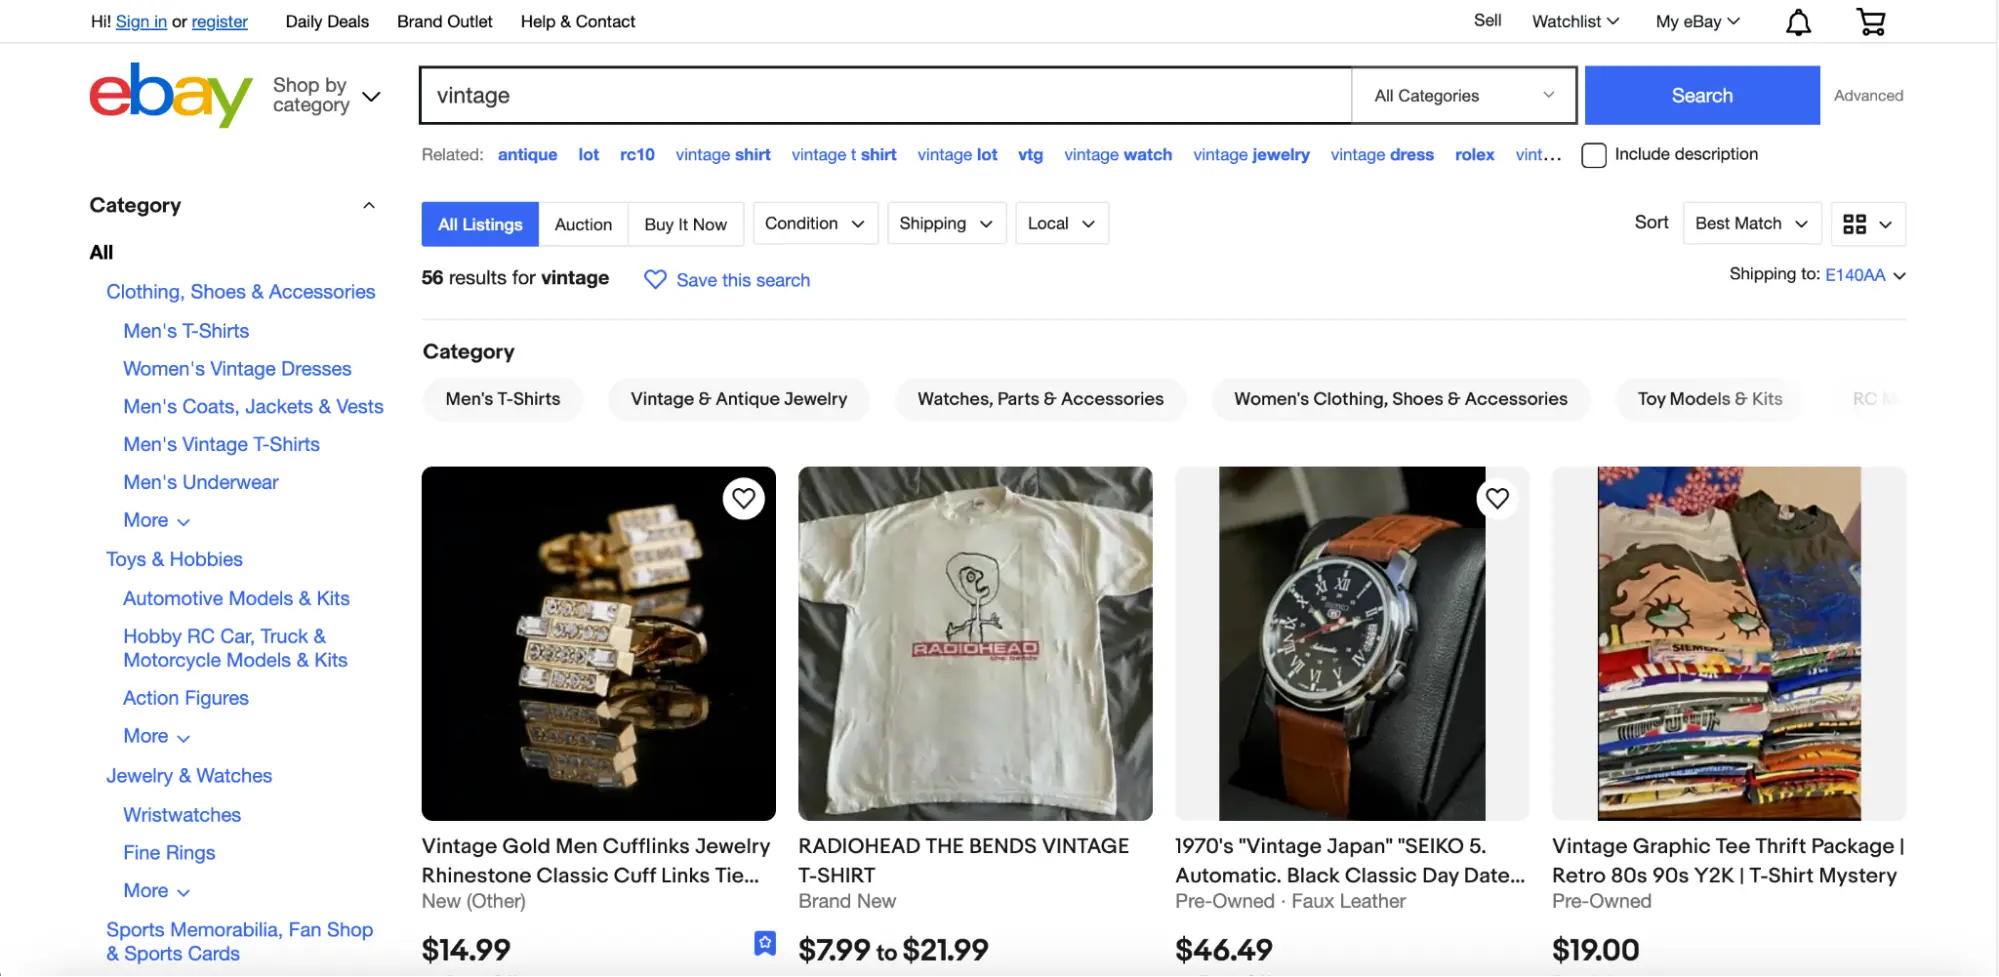Viewport: 1999px width, 977px height.
Task: Change Shipping to E140AA location
Action: [x=1865, y=275]
